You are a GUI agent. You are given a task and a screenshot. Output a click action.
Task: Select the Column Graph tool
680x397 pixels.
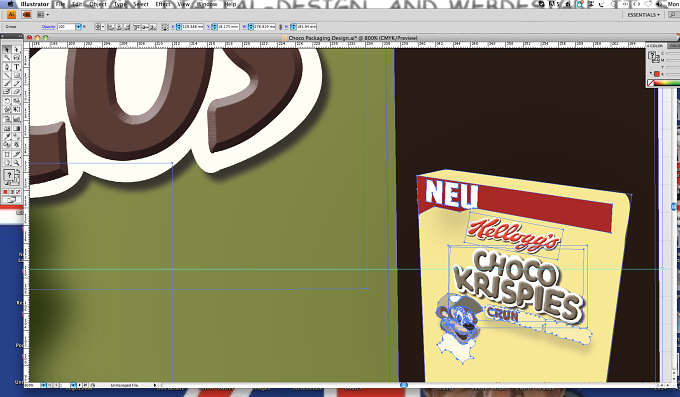tap(16, 119)
